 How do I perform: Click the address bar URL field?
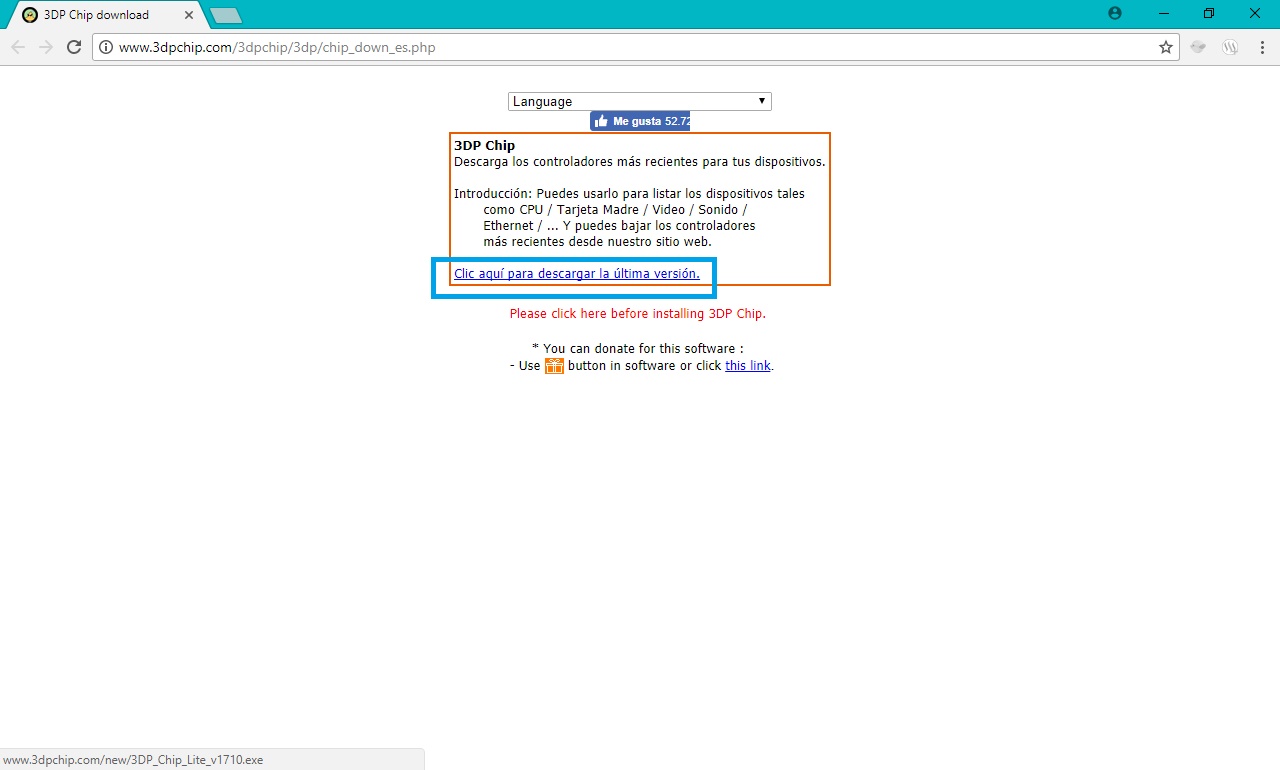(x=636, y=47)
